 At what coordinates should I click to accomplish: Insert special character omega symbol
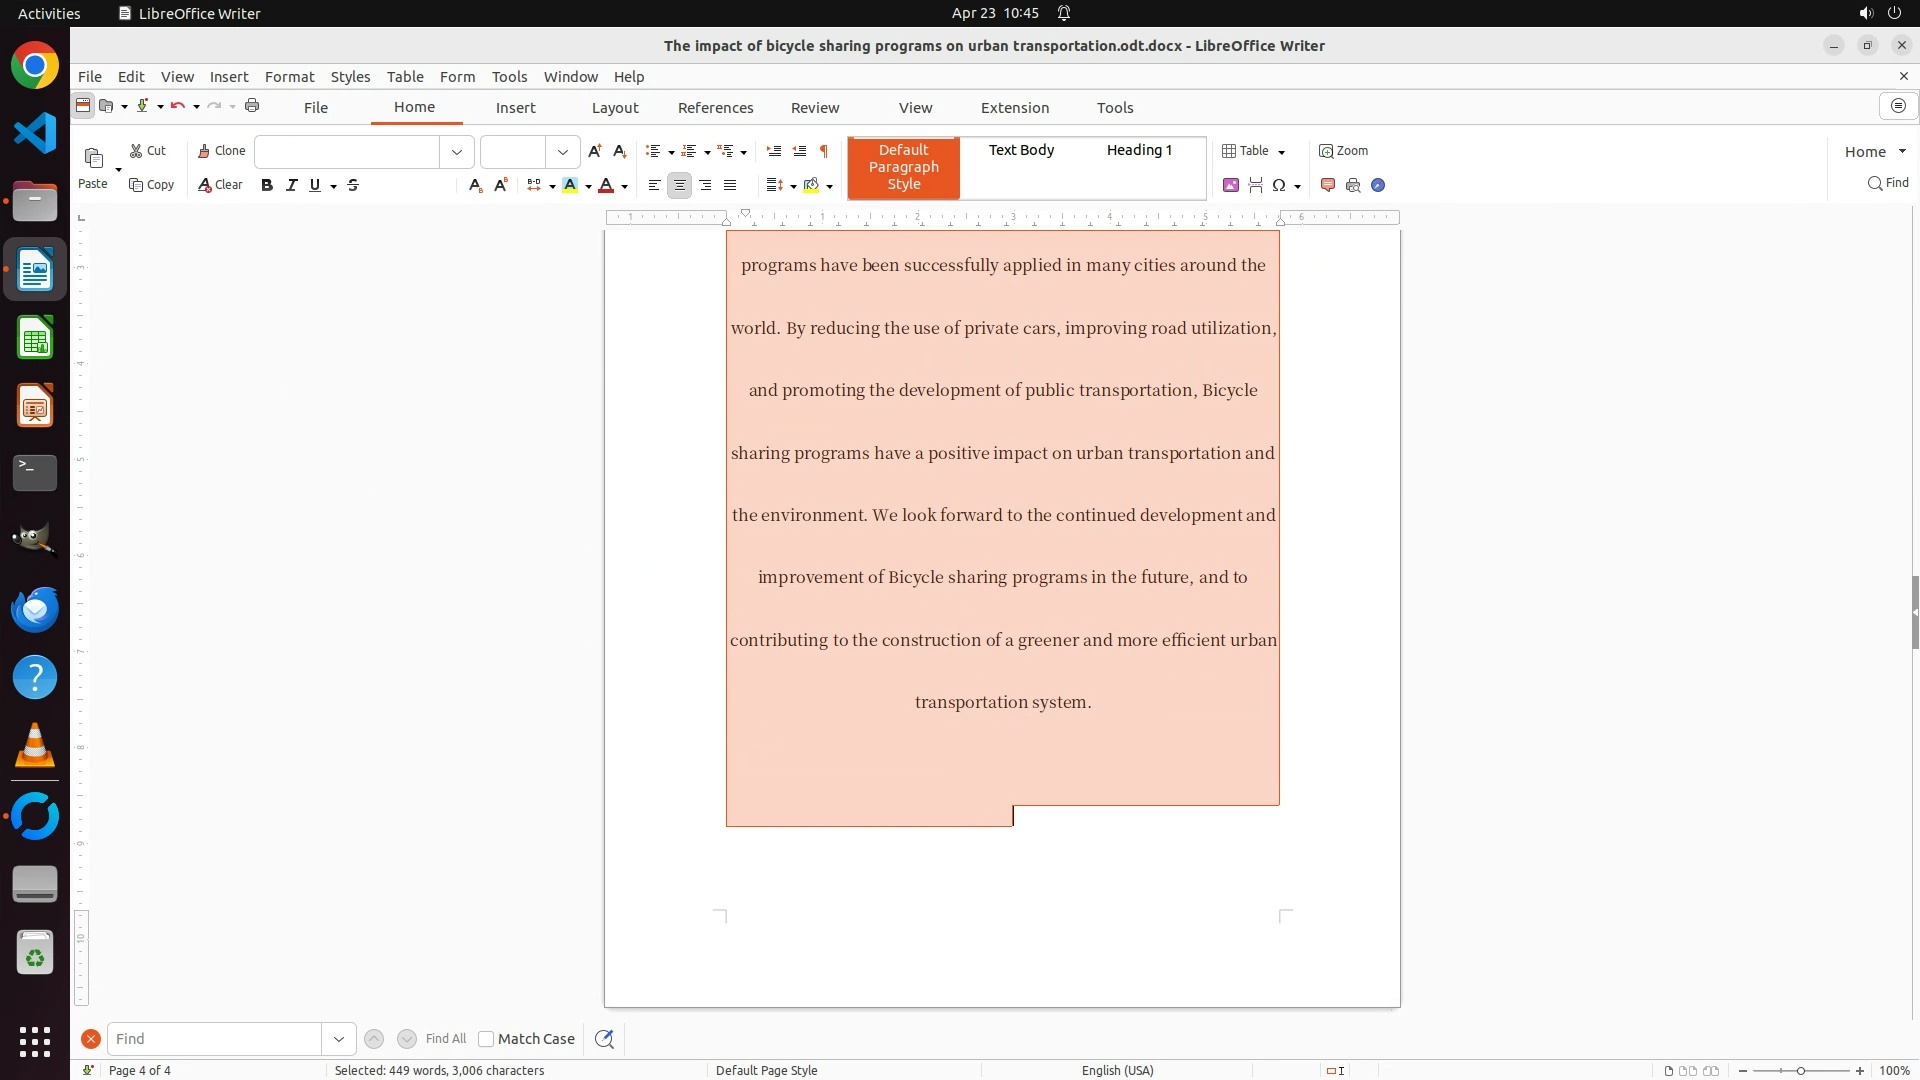1278,185
